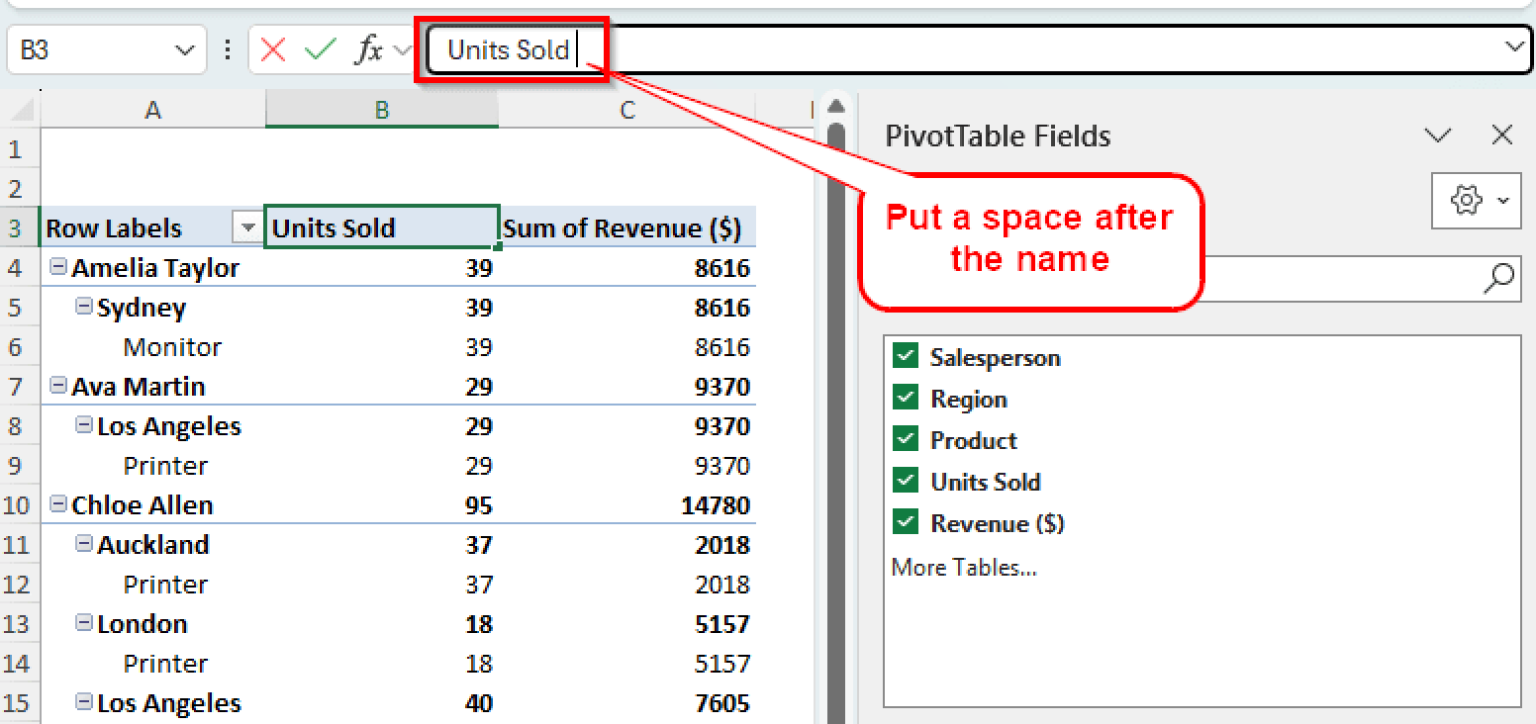The image size is (1536, 724).
Task: Collapse the PivotTable Fields pane chevron
Action: coord(1437,135)
